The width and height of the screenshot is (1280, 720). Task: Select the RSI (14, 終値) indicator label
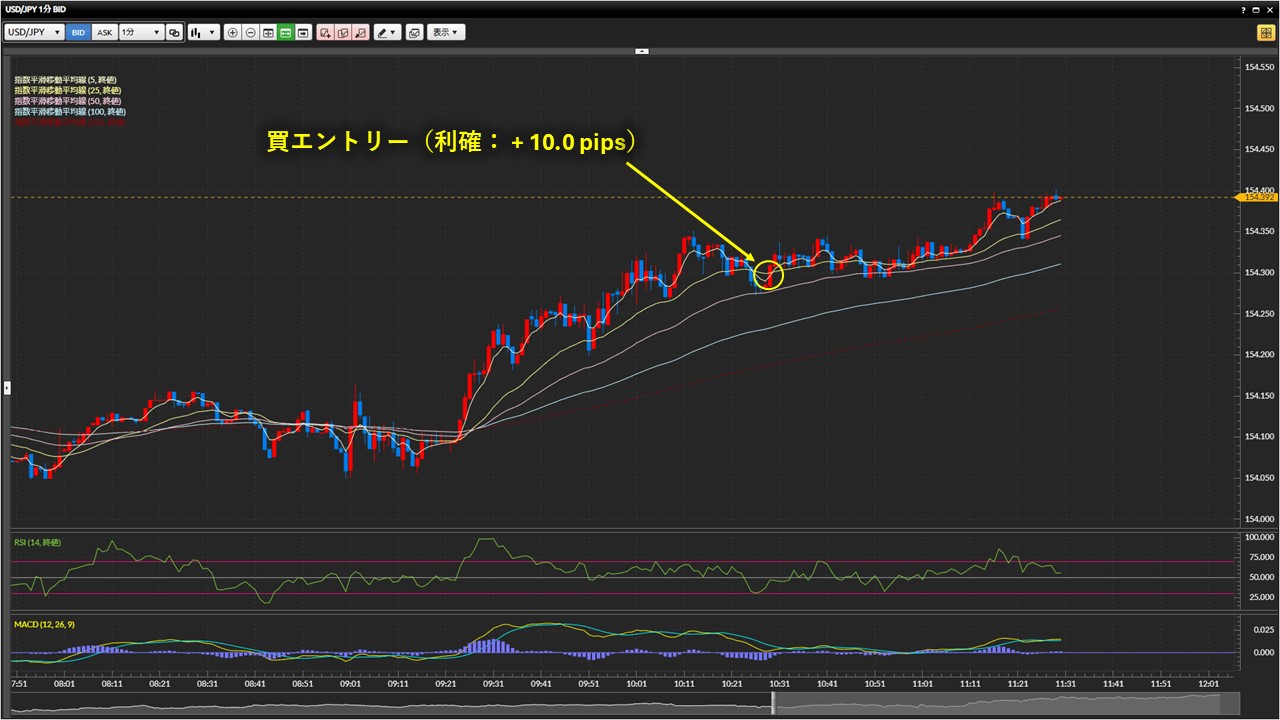click(x=37, y=542)
